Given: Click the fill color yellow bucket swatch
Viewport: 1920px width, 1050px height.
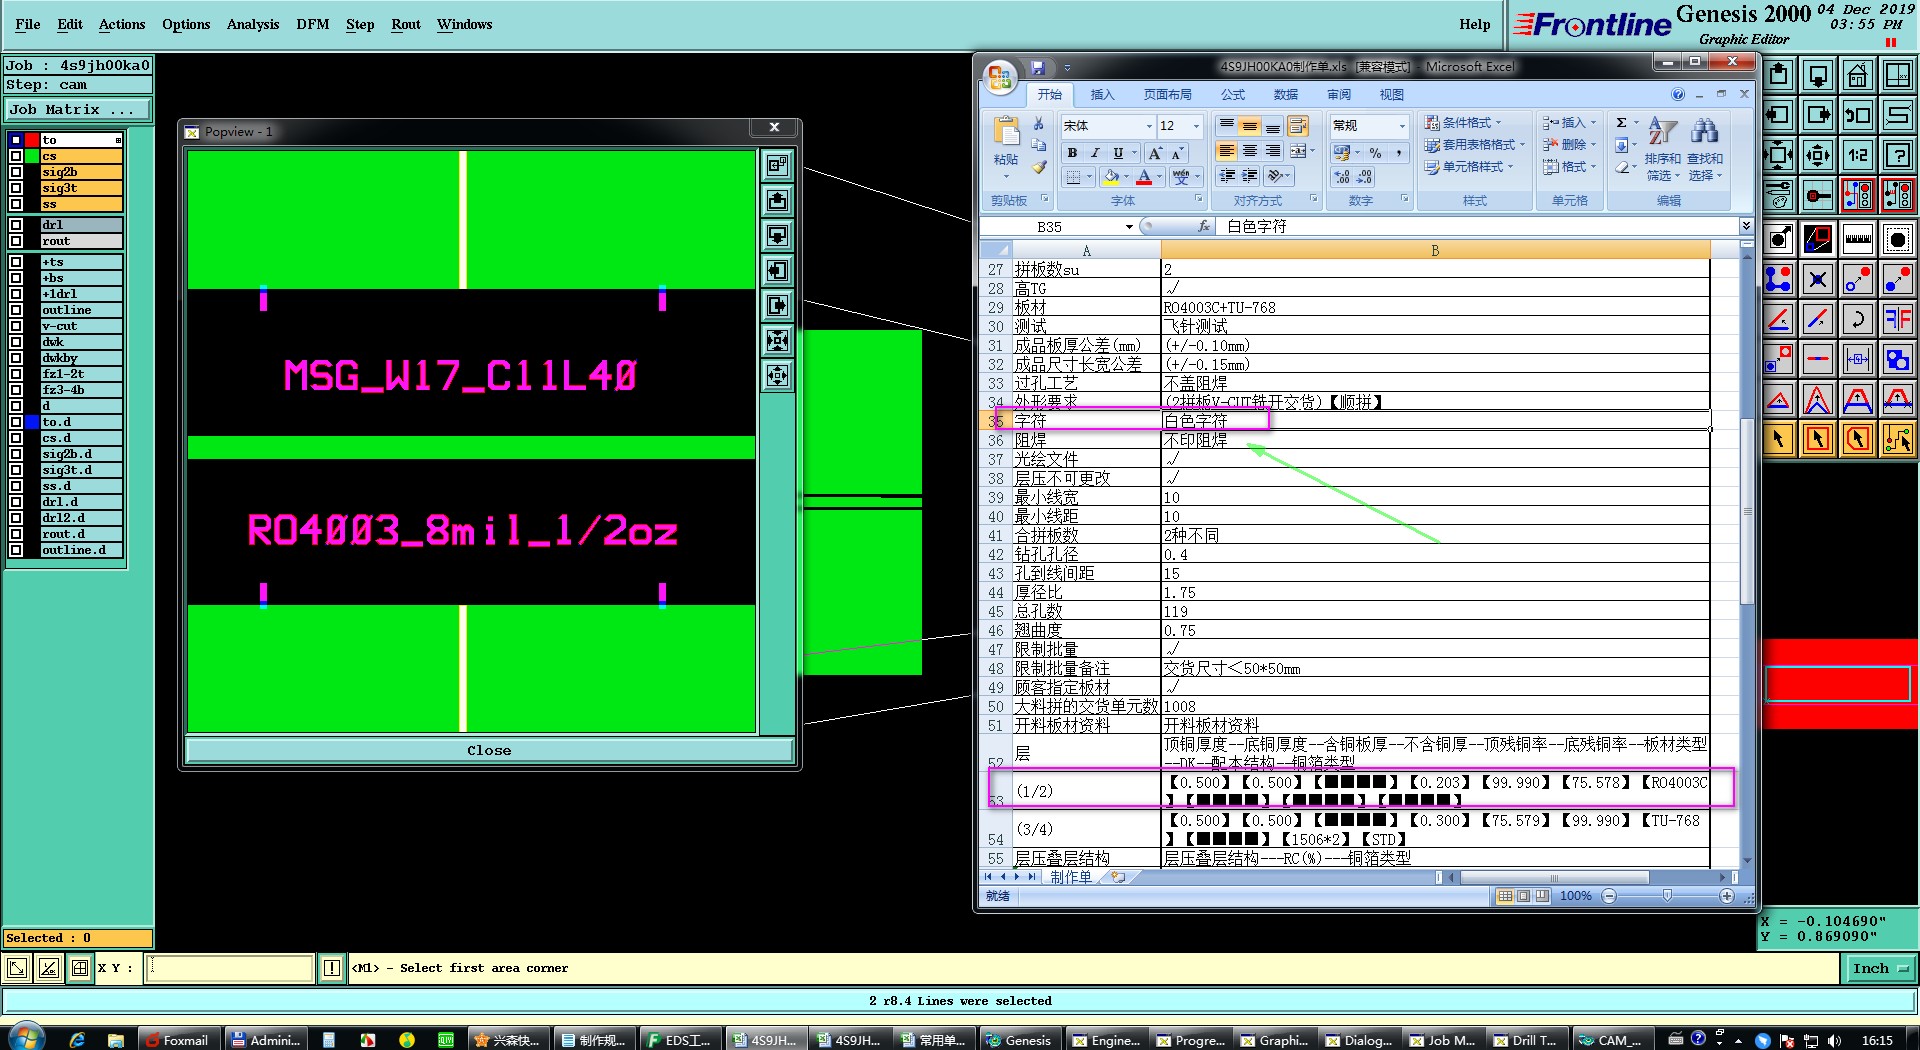Looking at the screenshot, I should coord(1111,178).
